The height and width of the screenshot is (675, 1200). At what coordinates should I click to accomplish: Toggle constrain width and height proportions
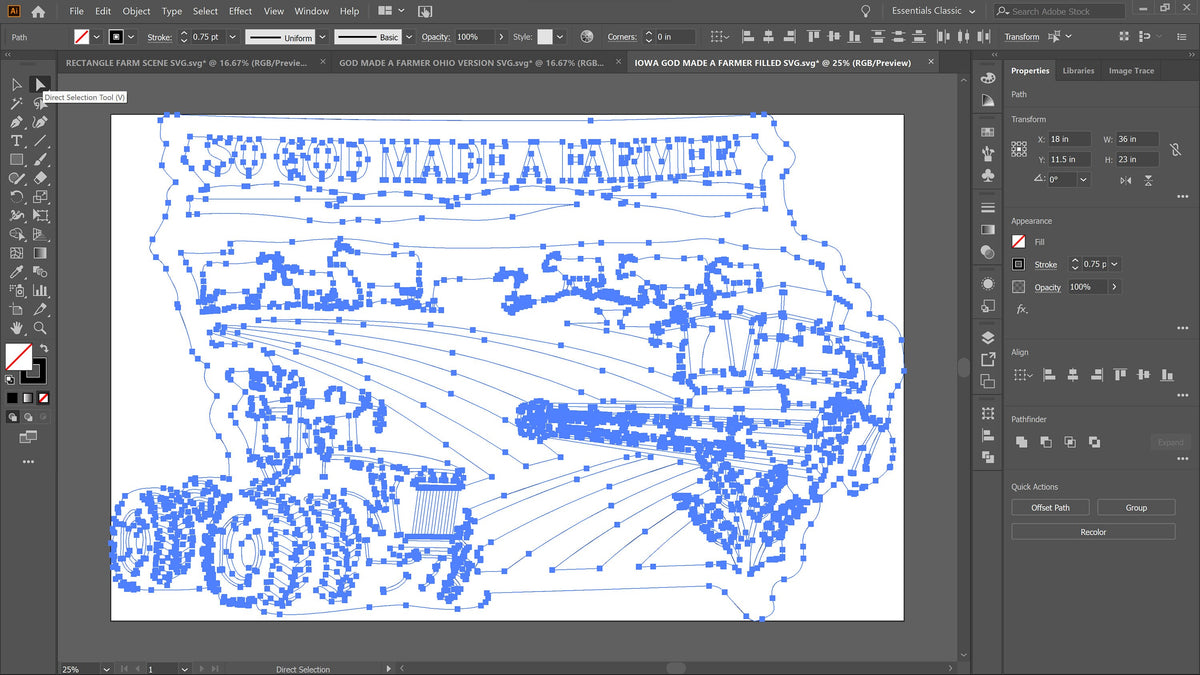point(1176,149)
